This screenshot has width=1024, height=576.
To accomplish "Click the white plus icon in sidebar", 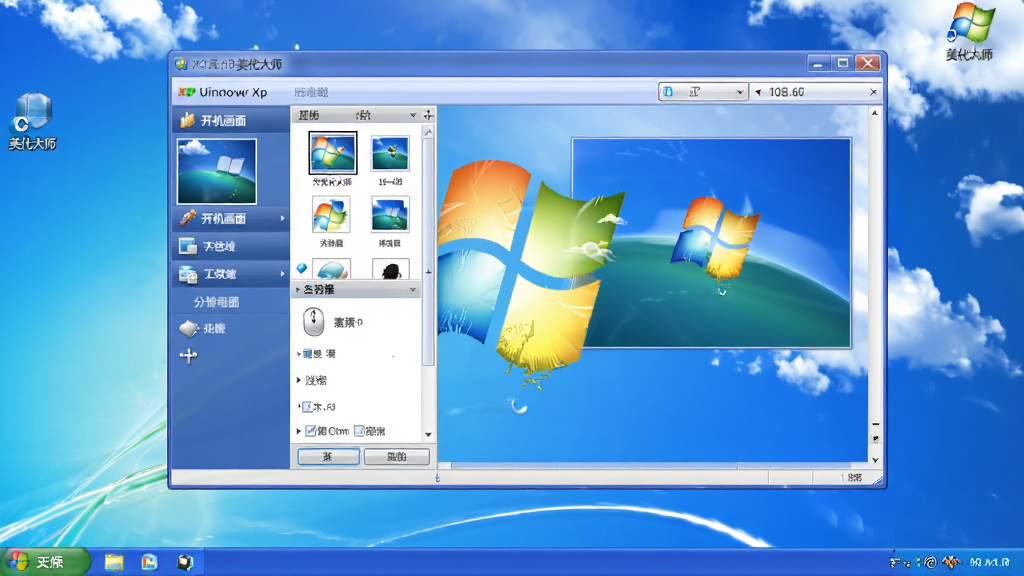I will [188, 356].
